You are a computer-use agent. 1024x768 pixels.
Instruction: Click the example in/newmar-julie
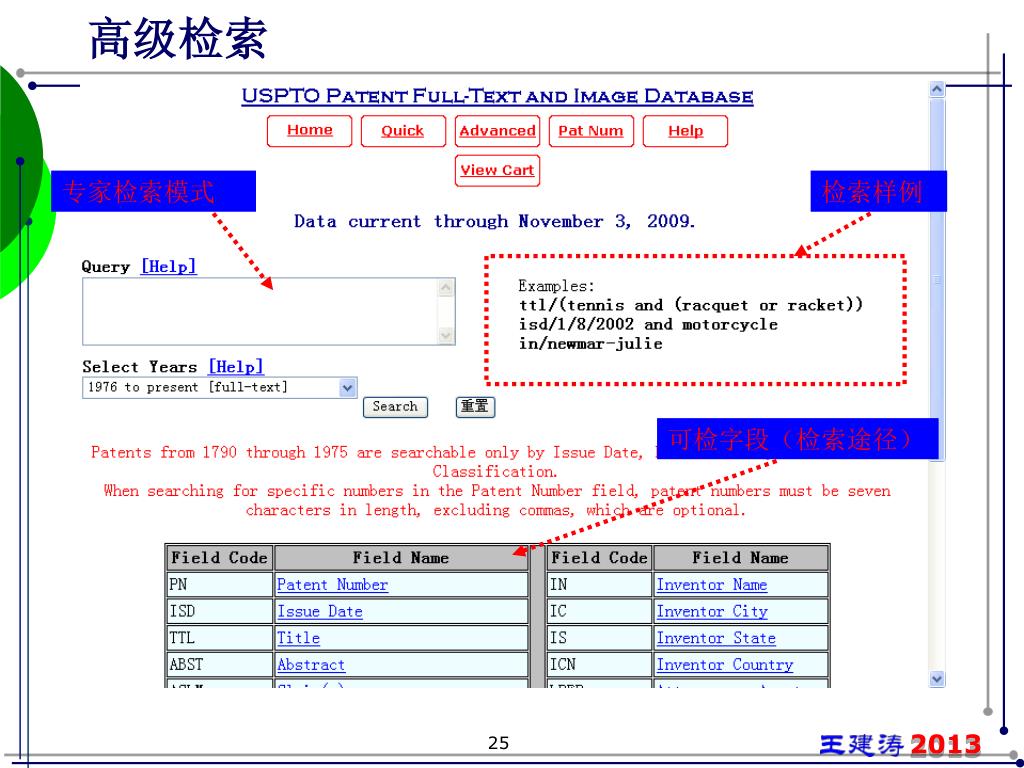click(590, 344)
